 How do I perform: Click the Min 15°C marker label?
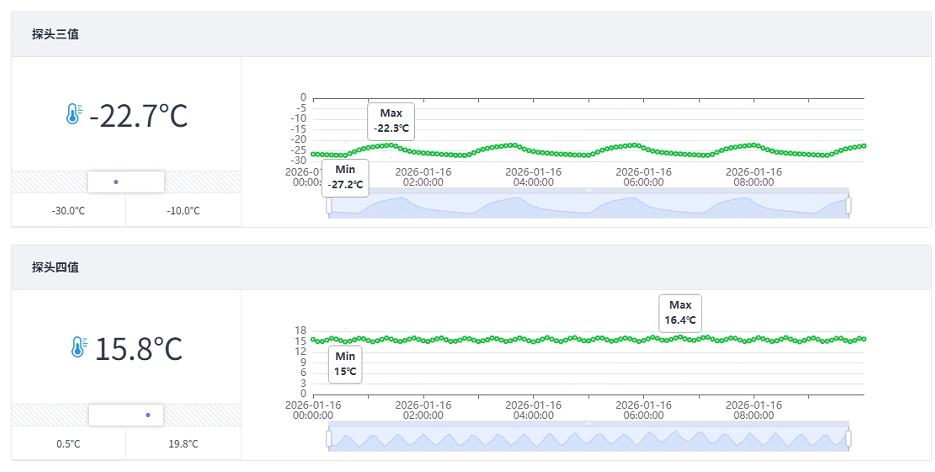pos(345,363)
